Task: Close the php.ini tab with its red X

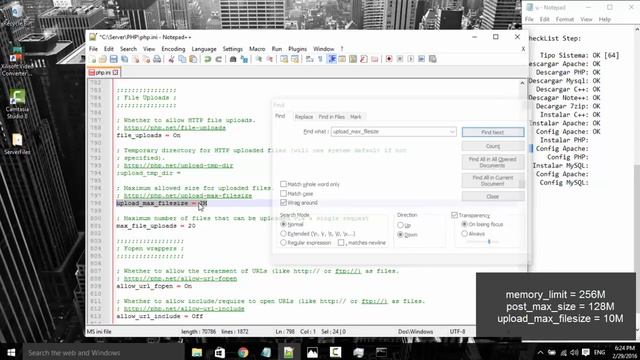Action: pos(116,72)
